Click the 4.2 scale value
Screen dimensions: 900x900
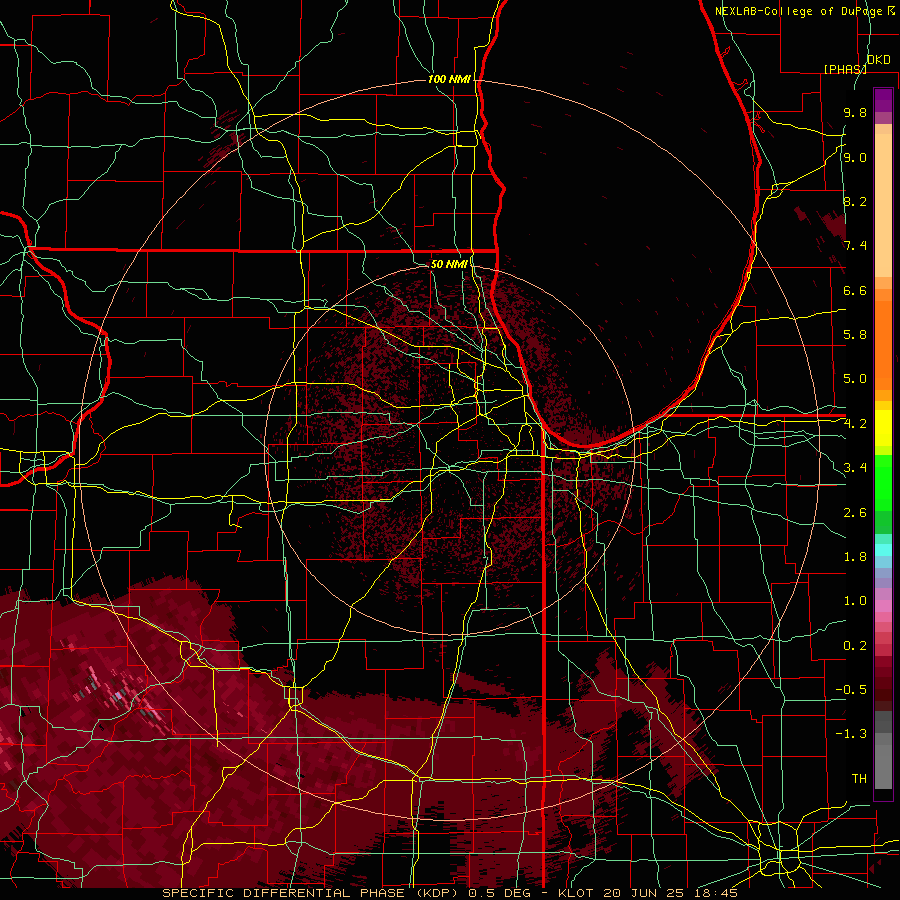855,424
